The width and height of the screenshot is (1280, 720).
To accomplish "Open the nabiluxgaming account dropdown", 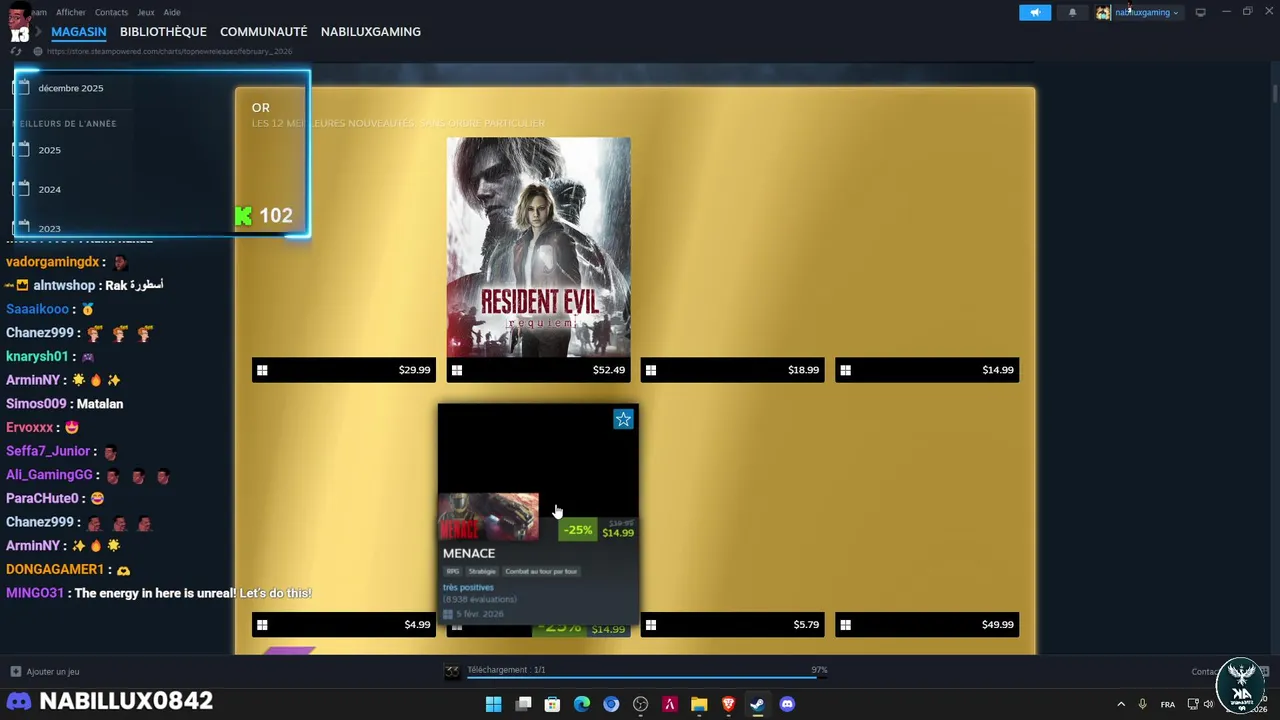I will 1140,12.
